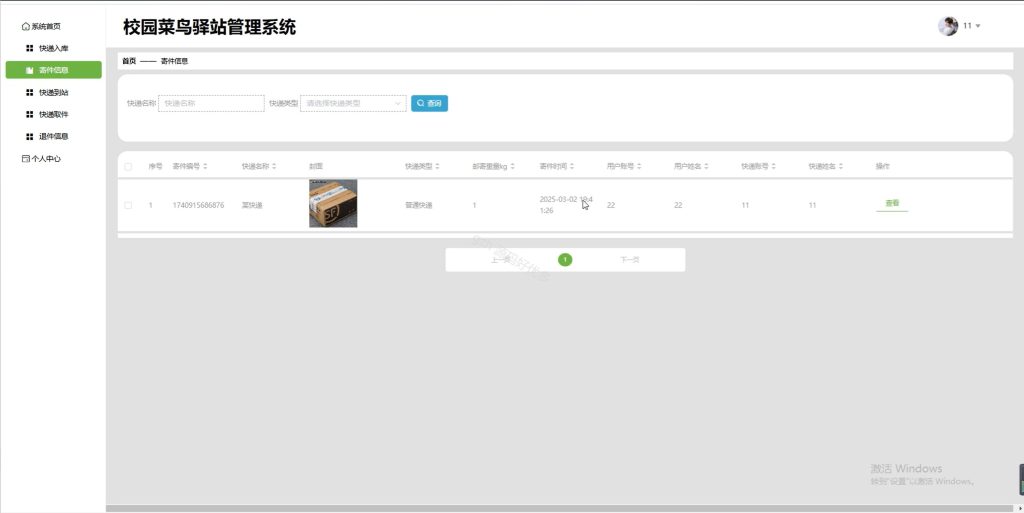The image size is (1024, 513).
Task: Sort by 快递名称 column arrows
Action: click(274, 166)
